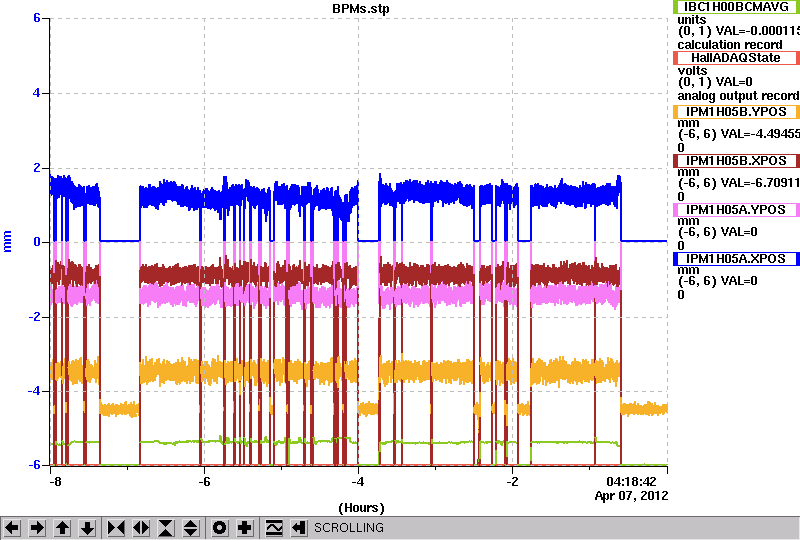
Task: Click the 'calculation record' description text
Action: 730,45
